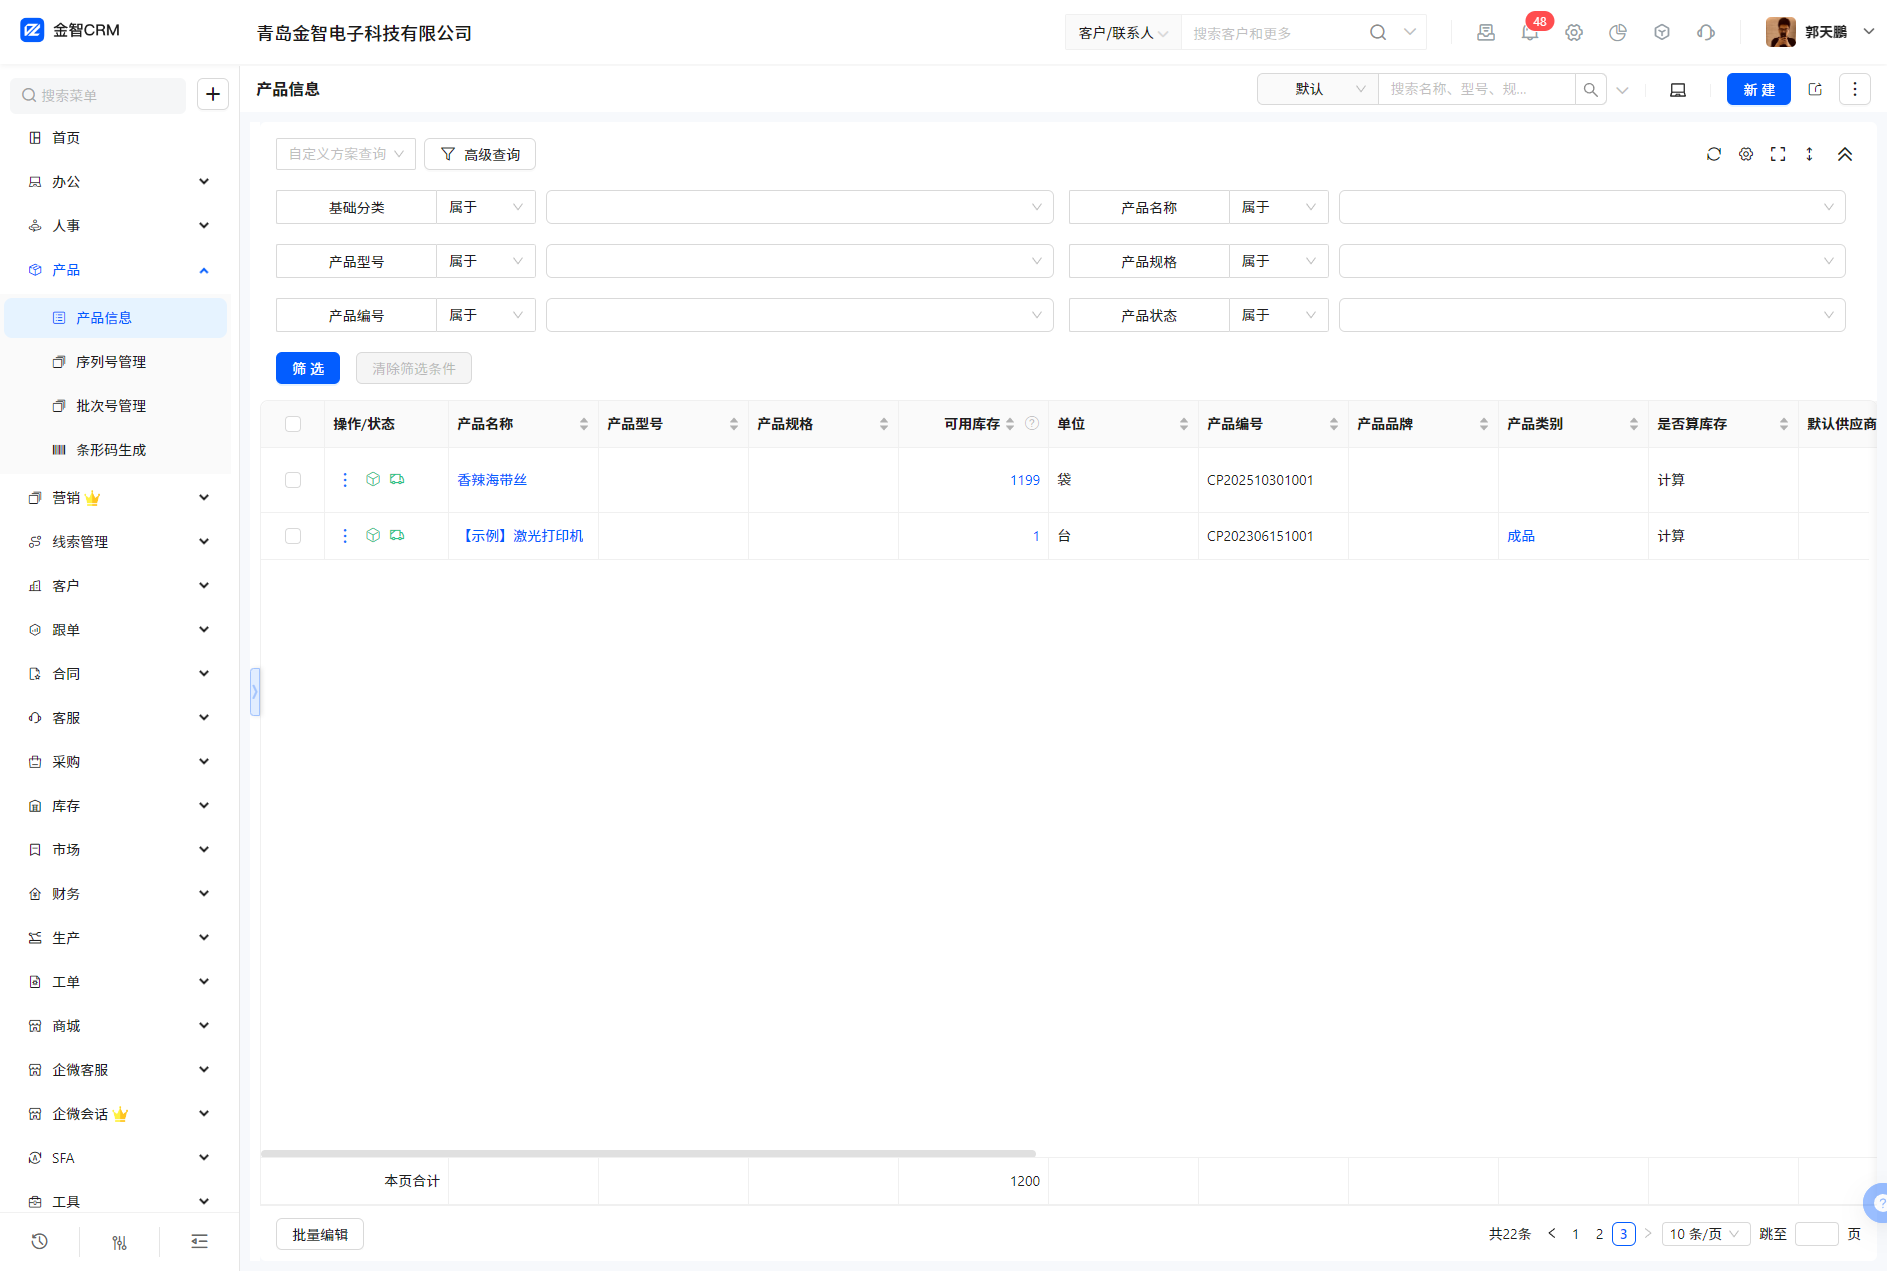Select 条形码生成 from the product submenu

click(x=111, y=450)
